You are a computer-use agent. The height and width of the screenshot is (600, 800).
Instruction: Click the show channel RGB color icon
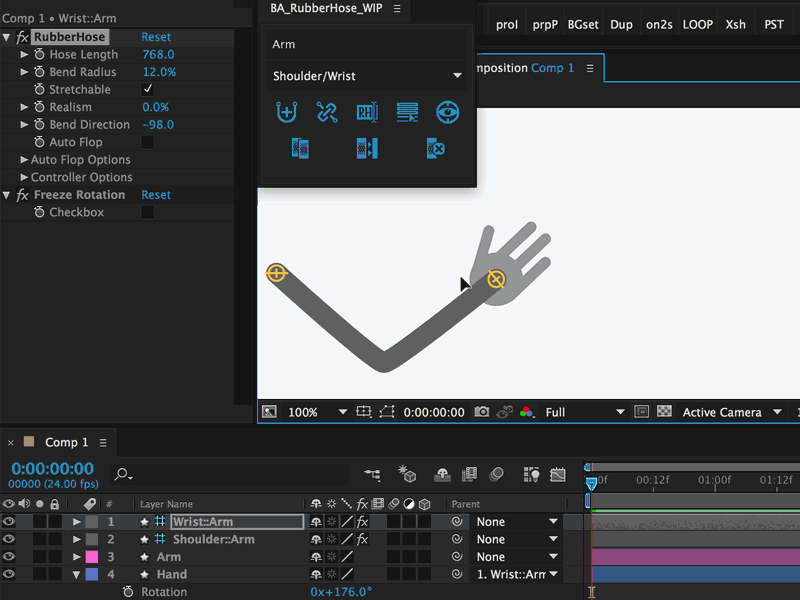click(527, 412)
